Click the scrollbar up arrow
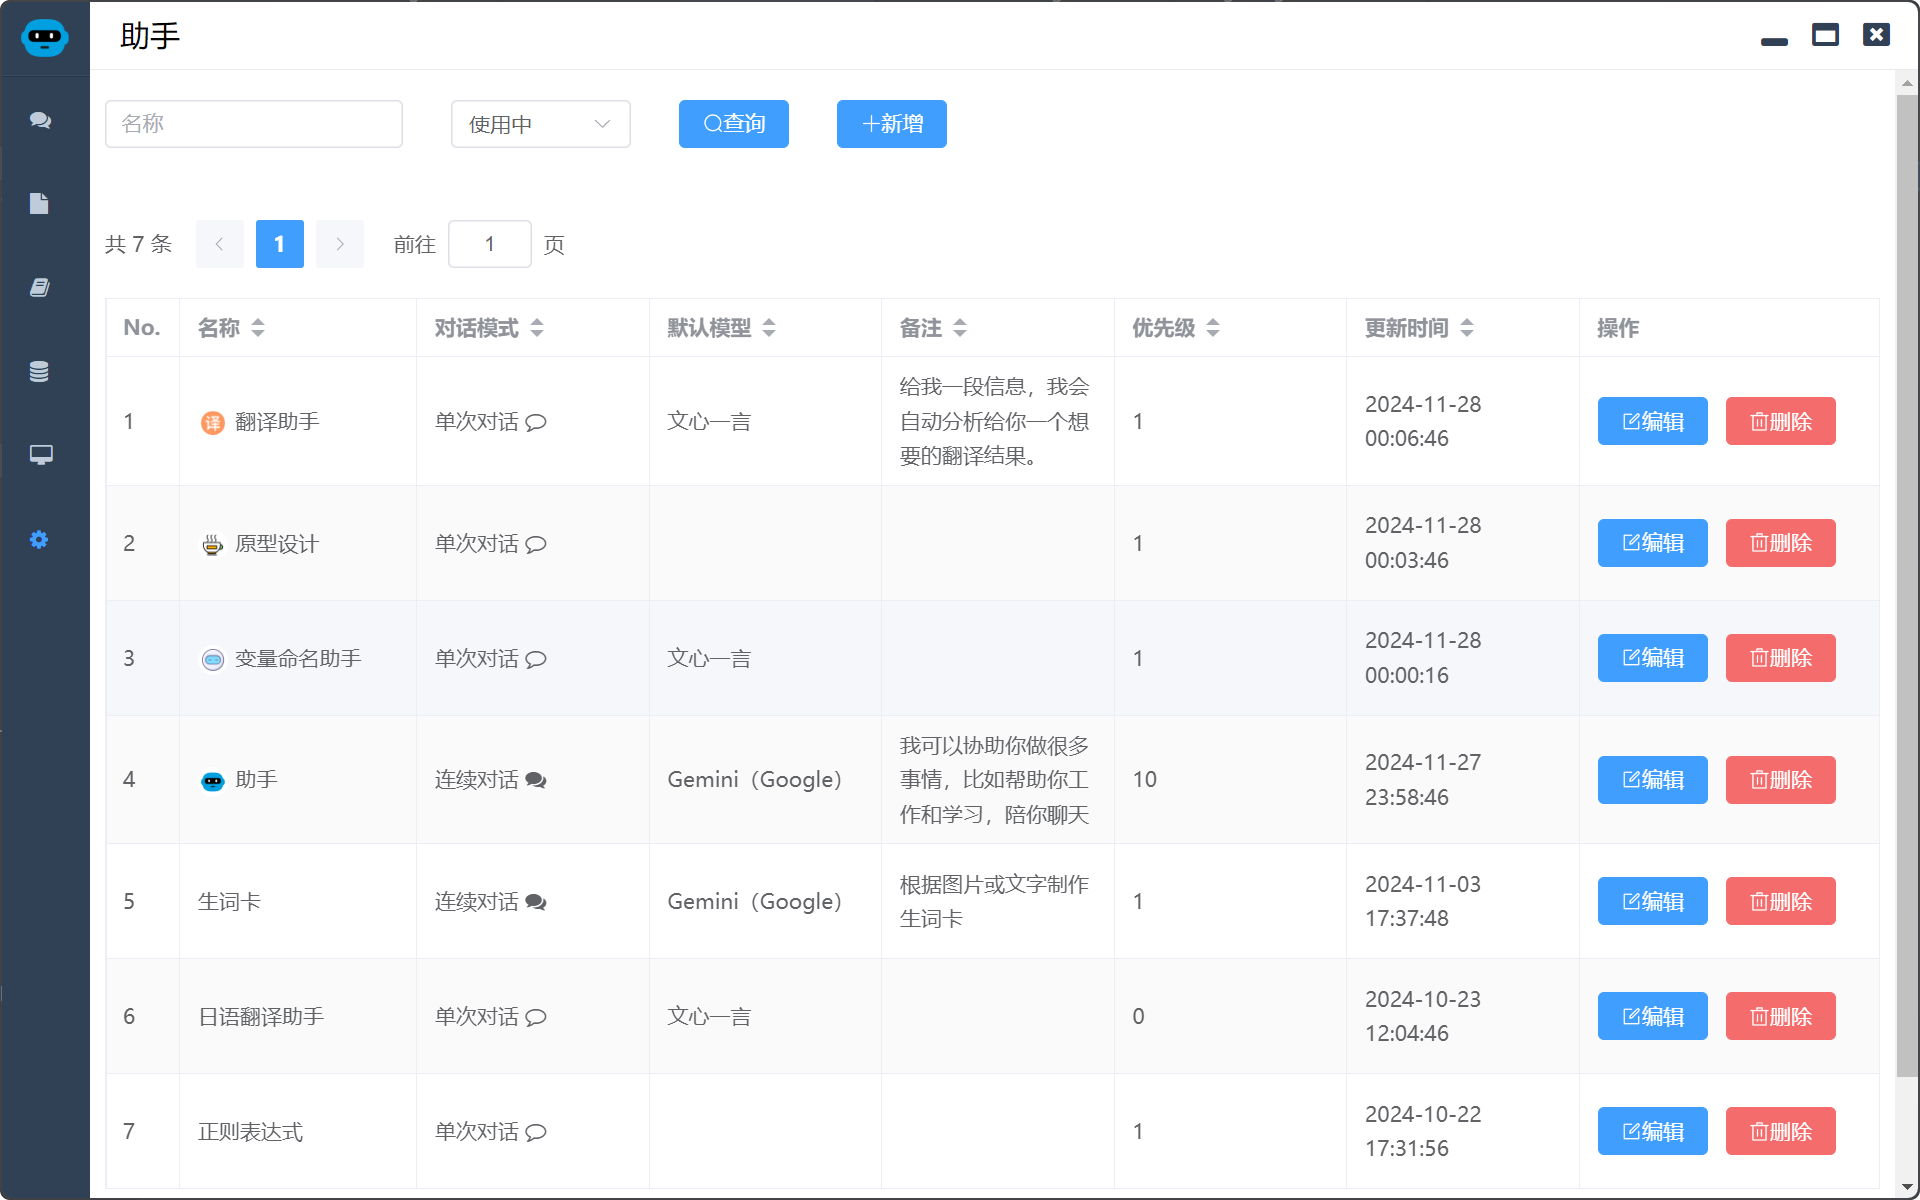 (1907, 83)
